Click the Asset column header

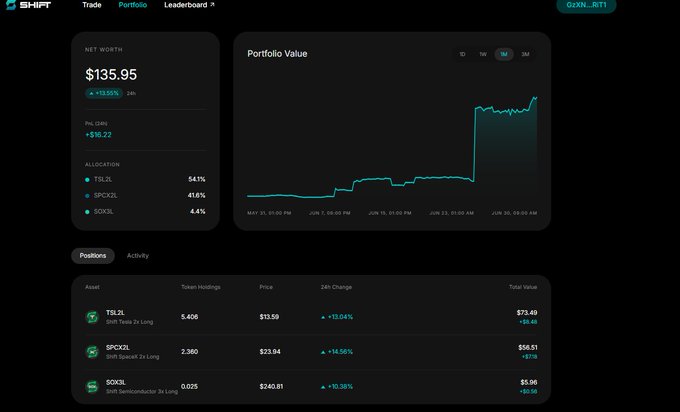[92, 287]
